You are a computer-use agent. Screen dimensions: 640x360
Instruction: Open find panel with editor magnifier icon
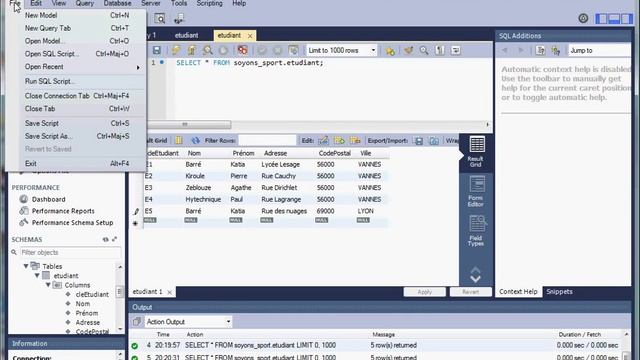pyautogui.click(x=424, y=50)
